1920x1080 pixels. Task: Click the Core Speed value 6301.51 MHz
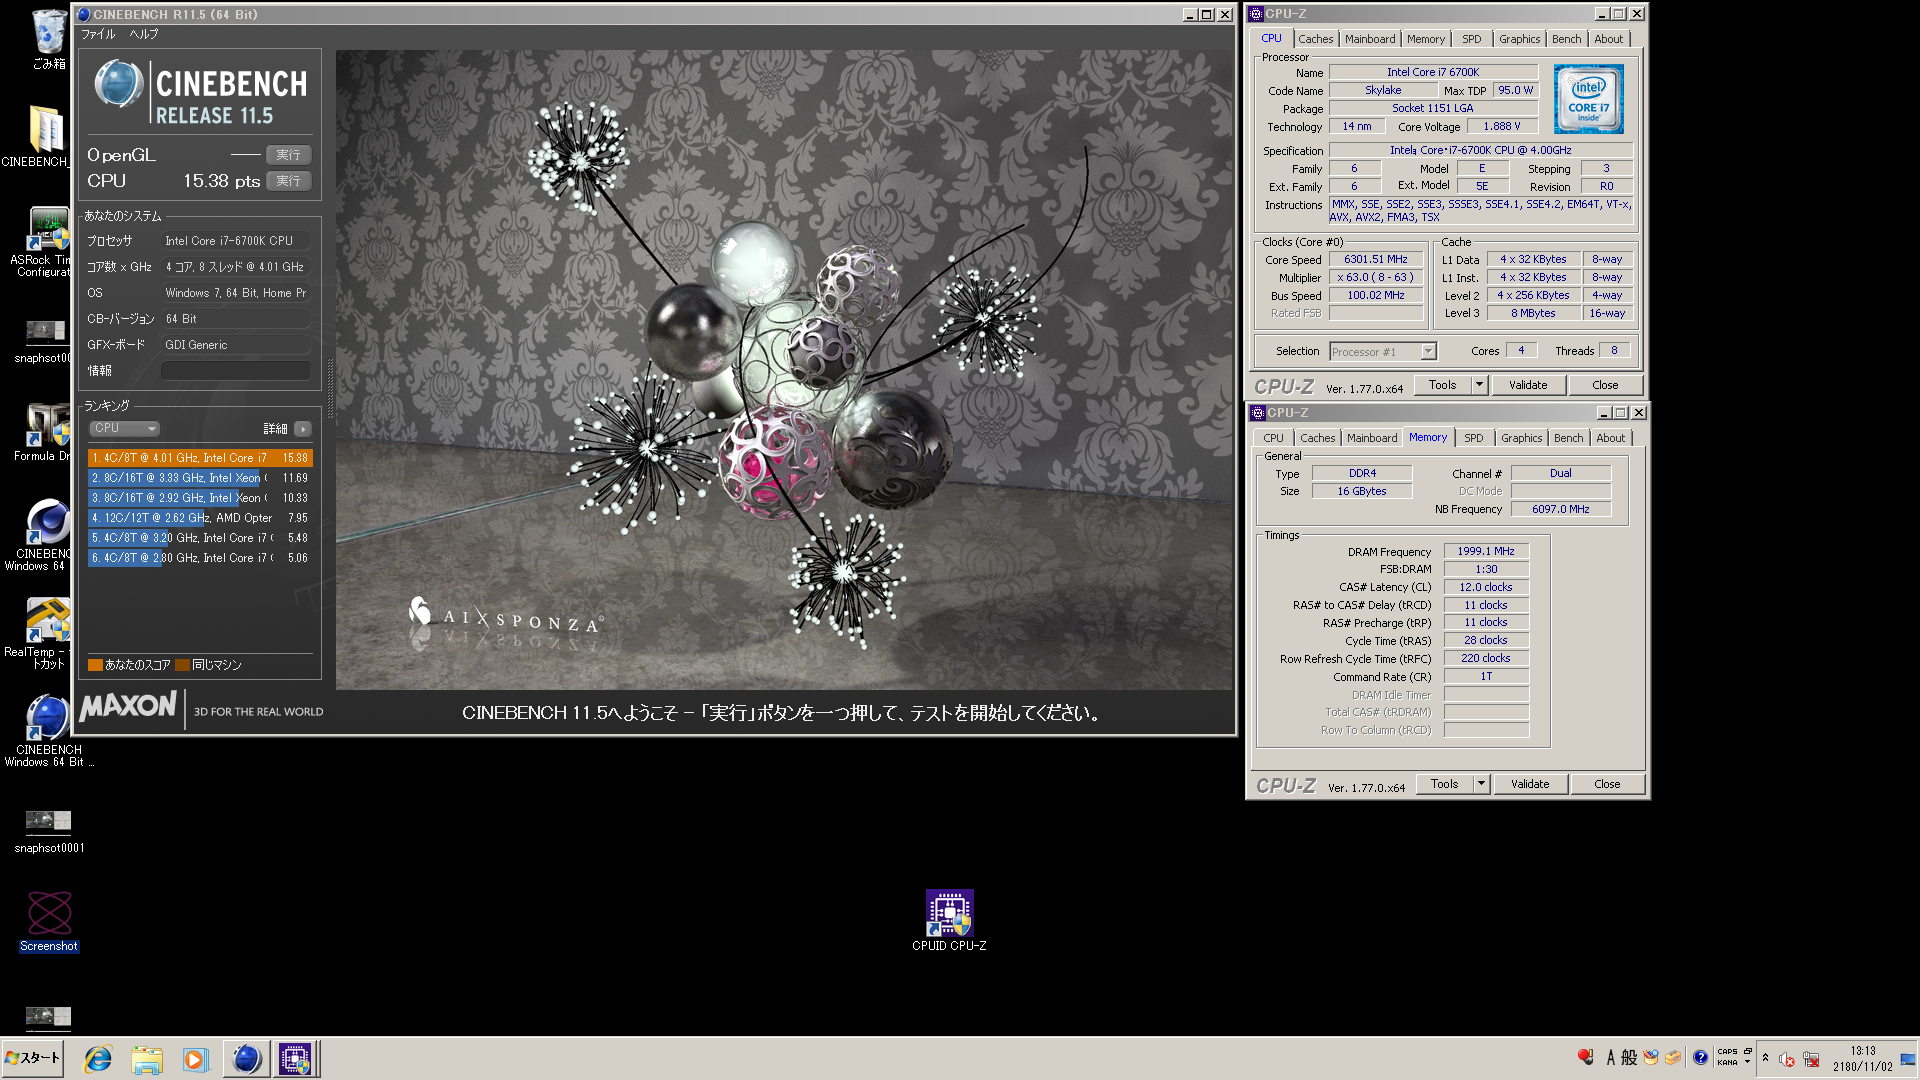pyautogui.click(x=1375, y=259)
